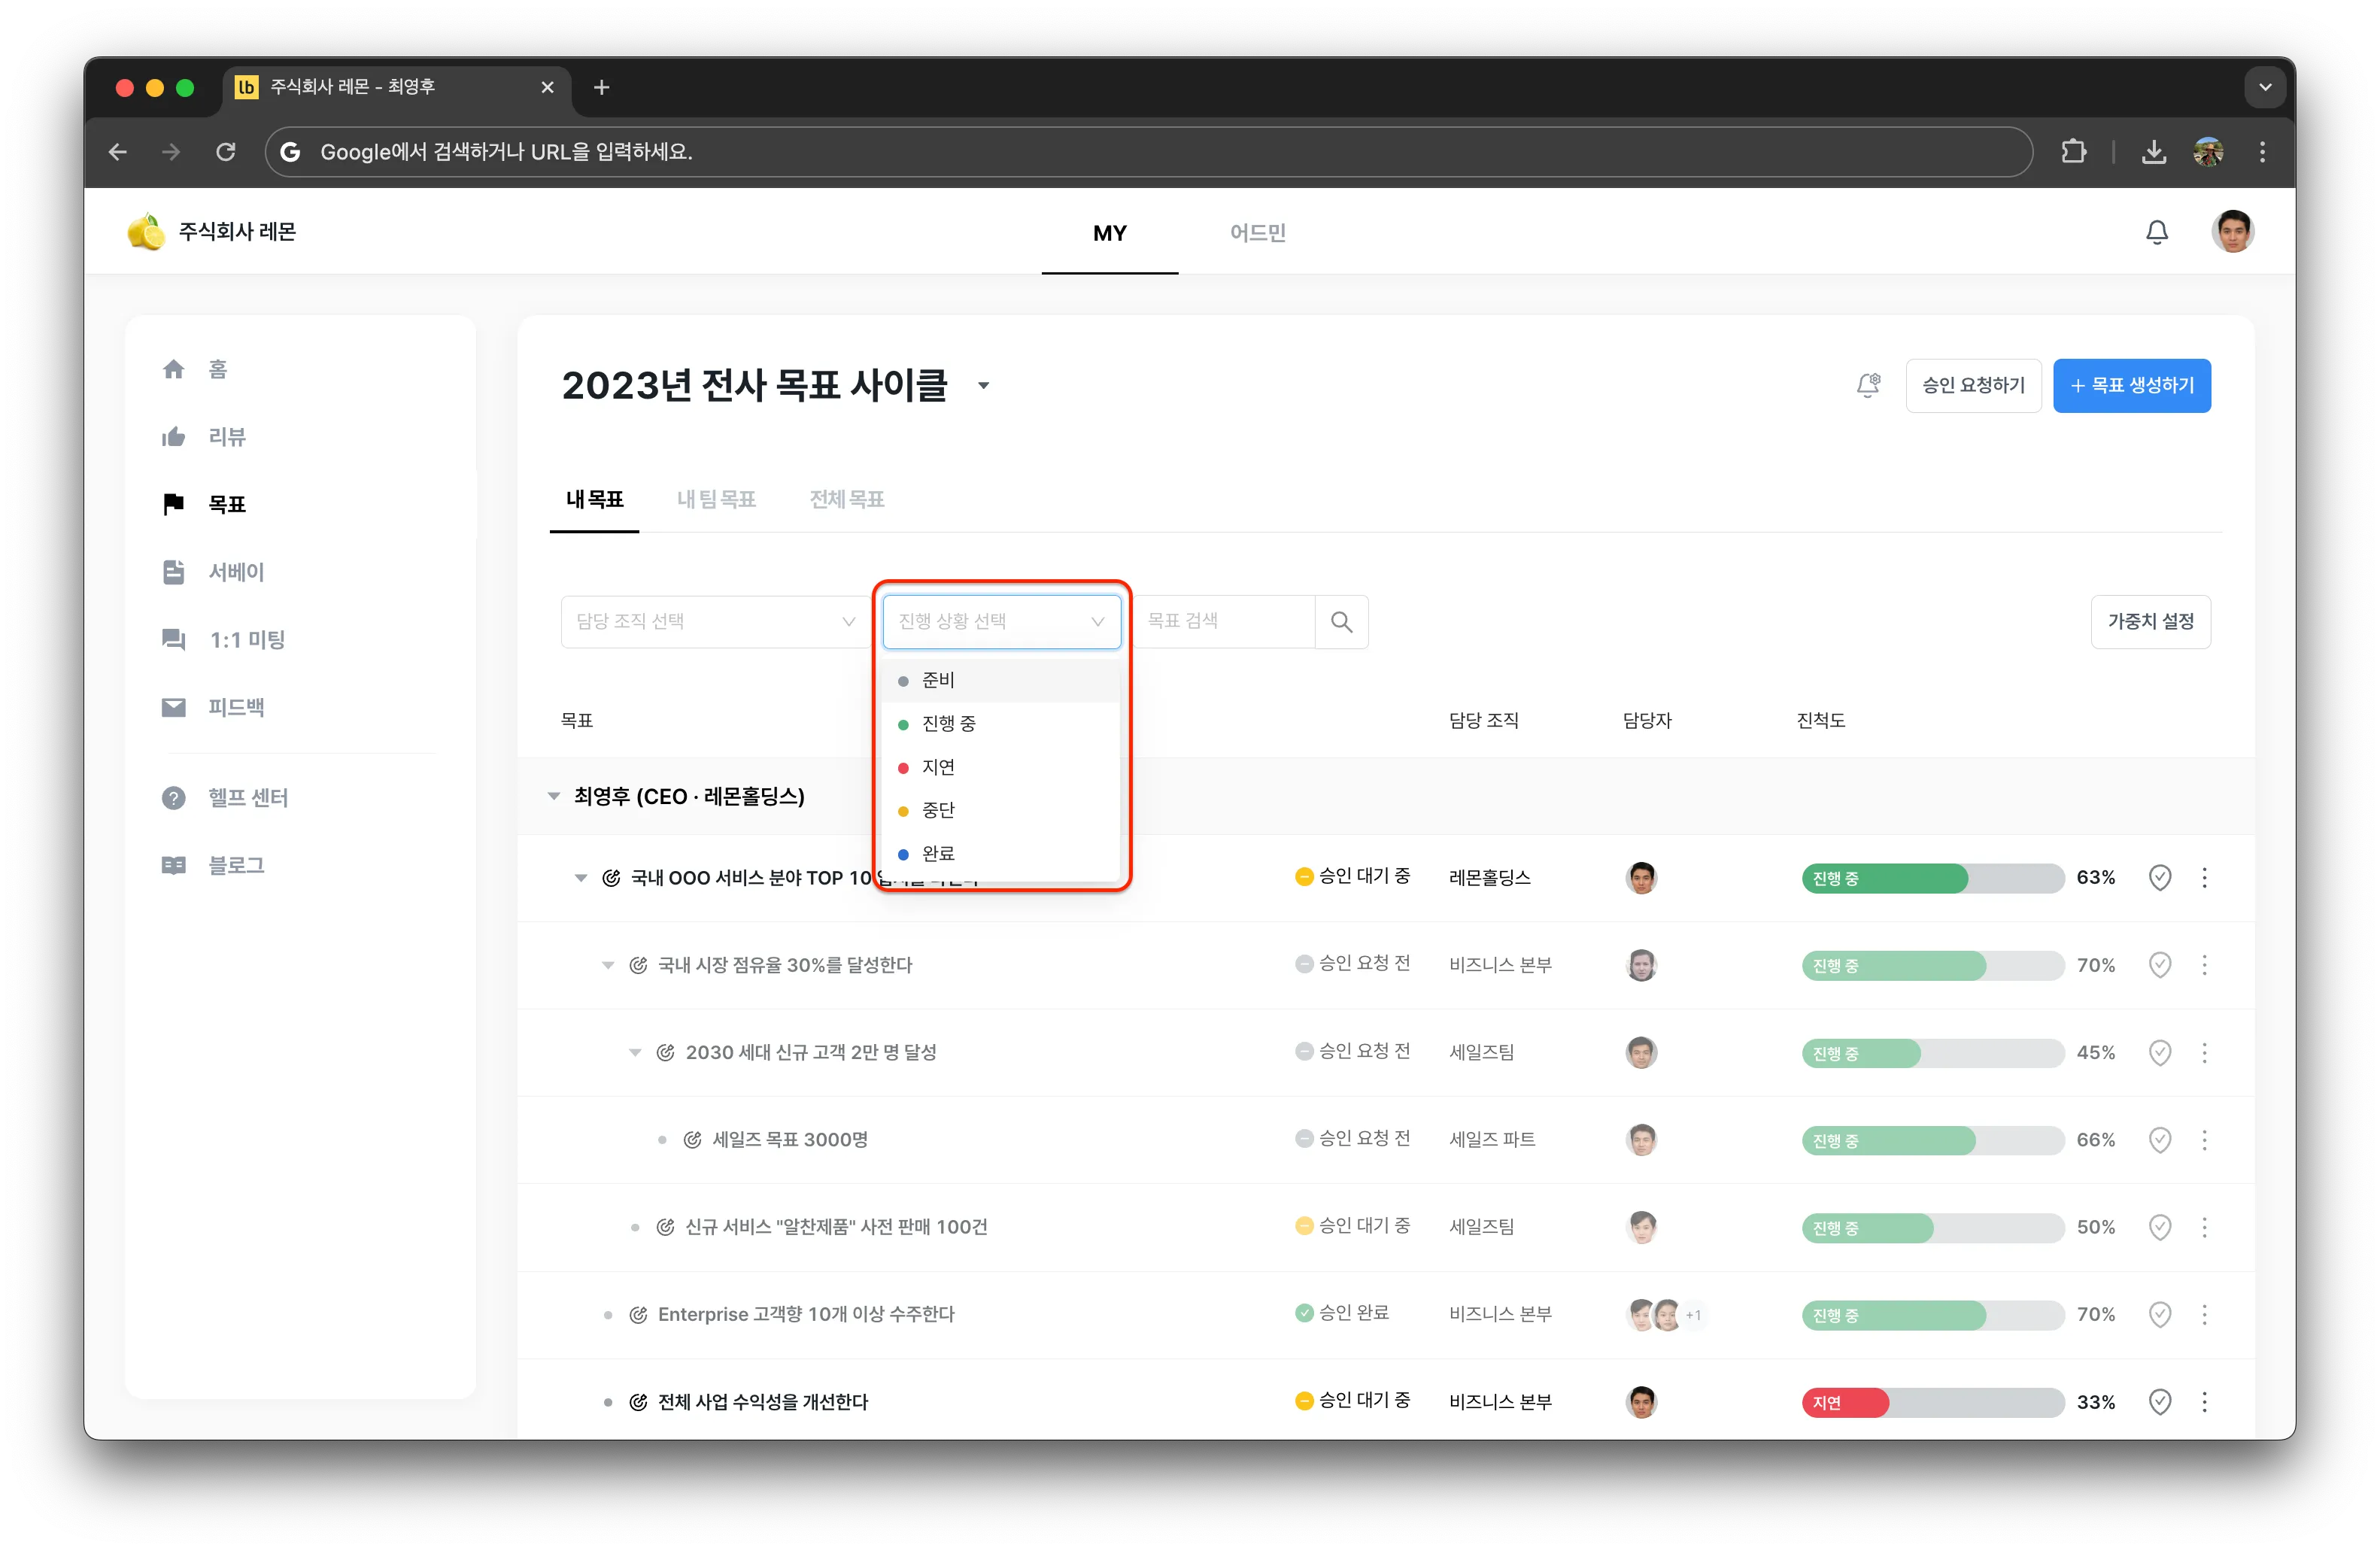2380x1551 pixels.
Task: Switch to the 전체 목표 tab
Action: (847, 499)
